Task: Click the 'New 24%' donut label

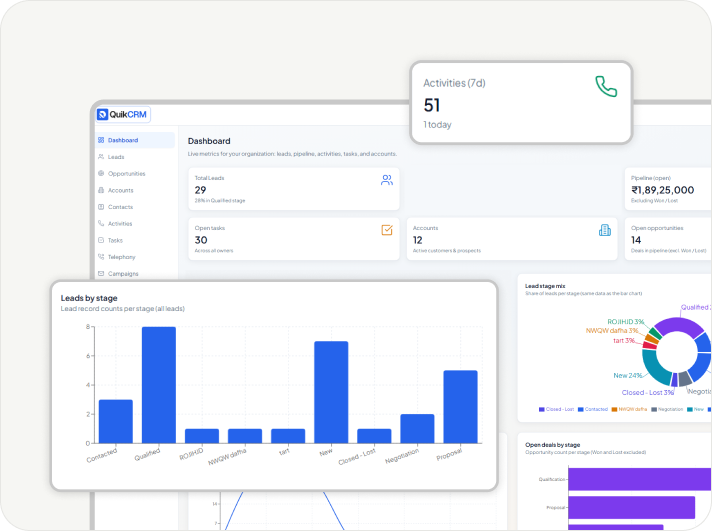Action: 628,376
